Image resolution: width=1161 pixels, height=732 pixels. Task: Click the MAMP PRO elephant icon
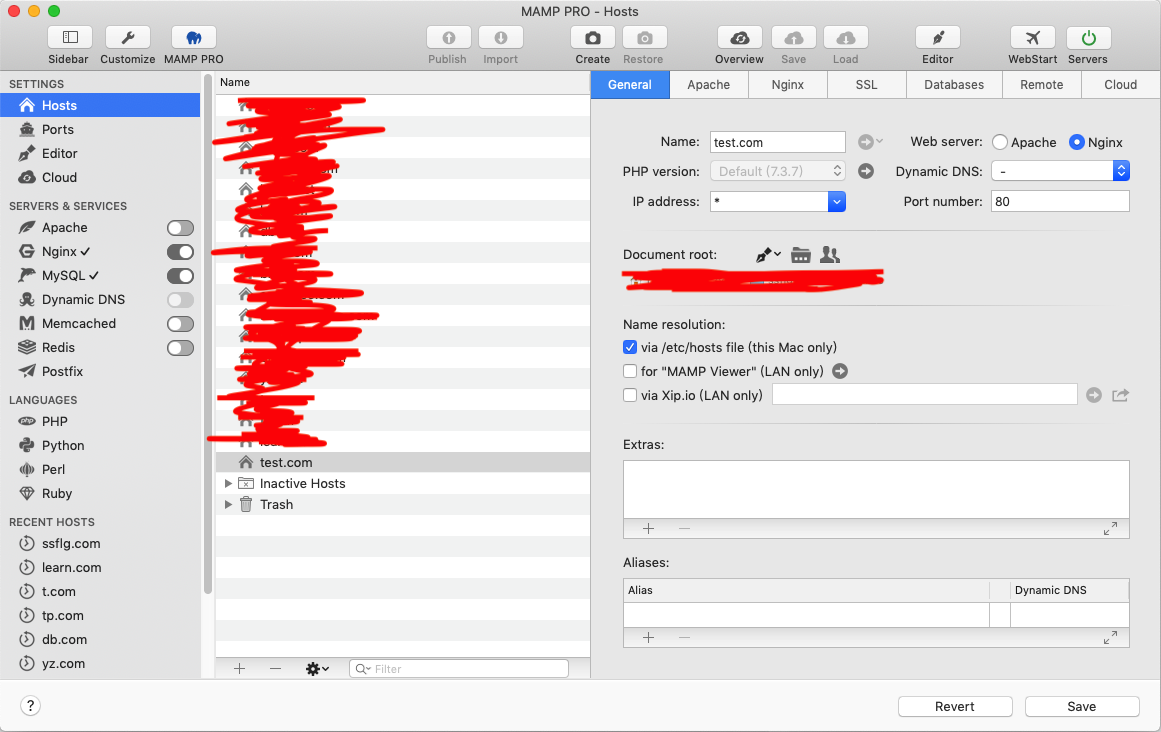pyautogui.click(x=193, y=38)
